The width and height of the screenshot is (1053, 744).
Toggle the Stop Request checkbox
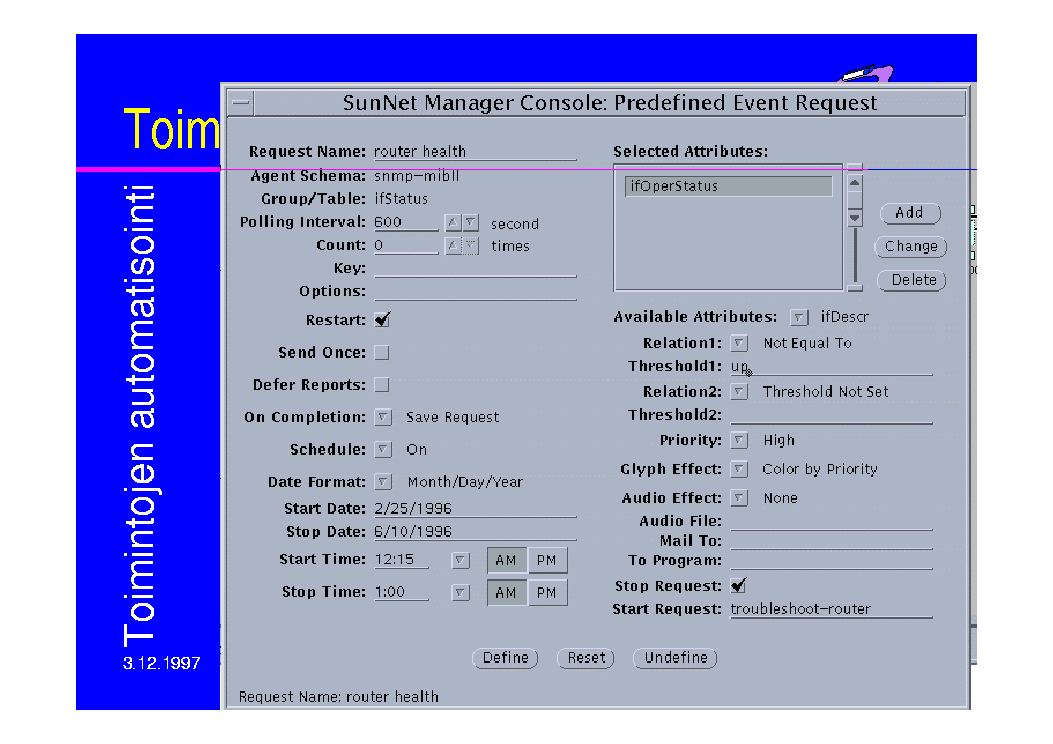739,586
